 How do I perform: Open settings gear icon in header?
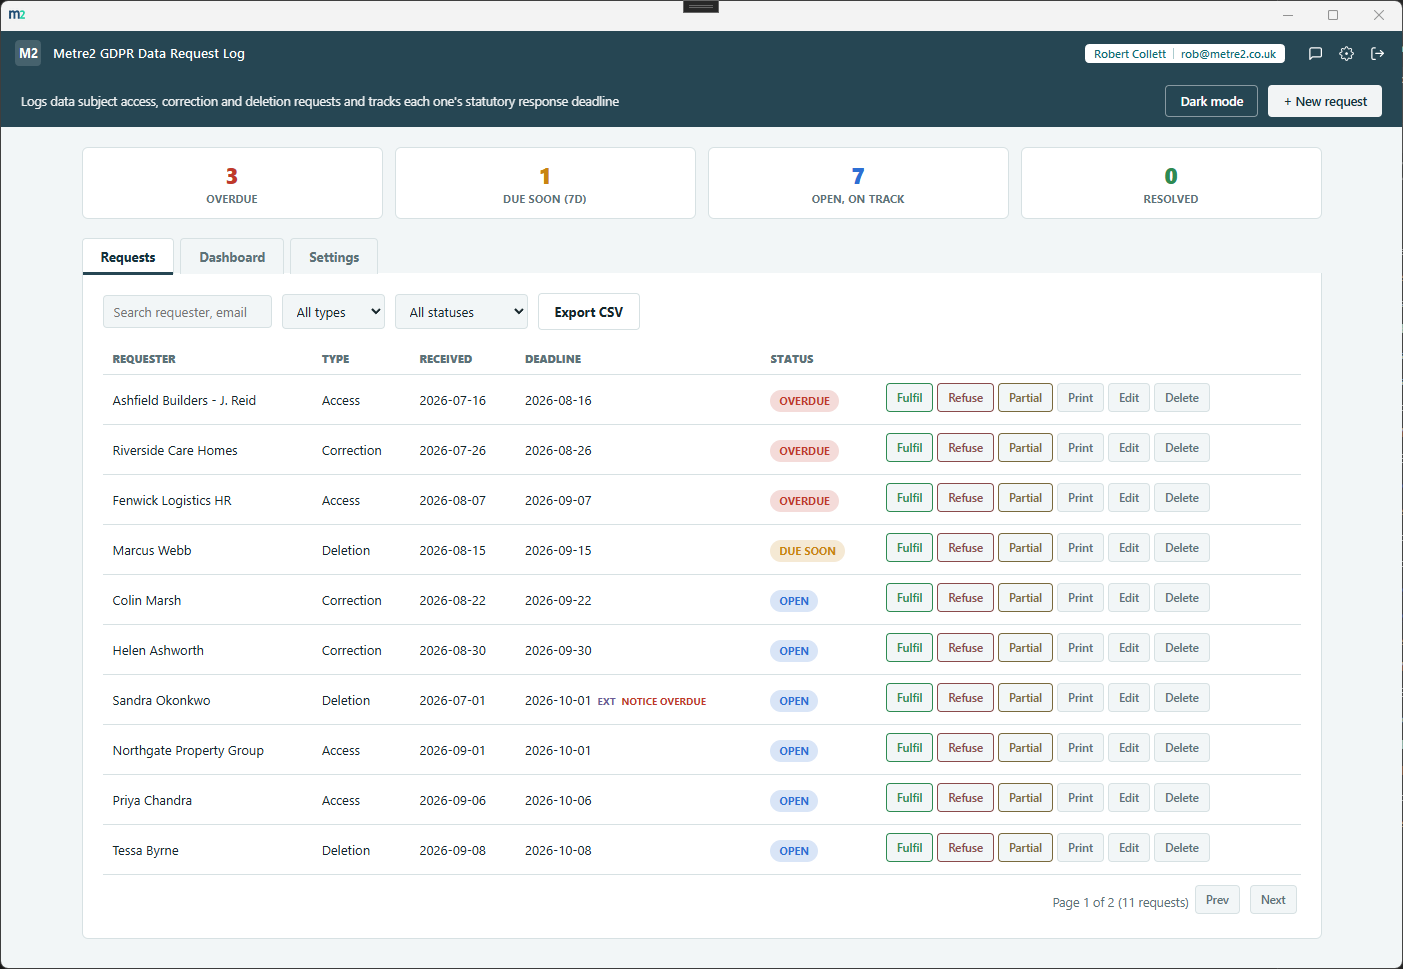1347,54
